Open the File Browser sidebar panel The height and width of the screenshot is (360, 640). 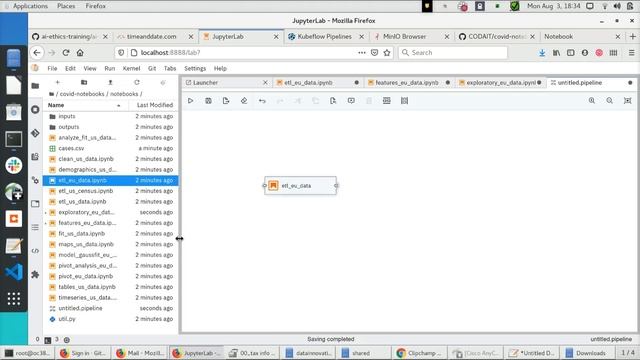tap(36, 86)
